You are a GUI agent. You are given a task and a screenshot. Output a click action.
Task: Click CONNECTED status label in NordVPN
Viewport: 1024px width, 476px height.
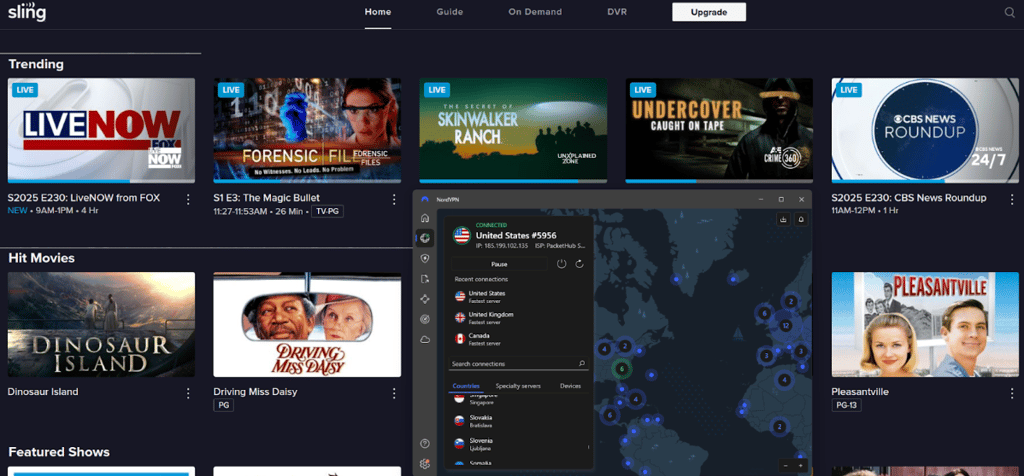tap(491, 225)
